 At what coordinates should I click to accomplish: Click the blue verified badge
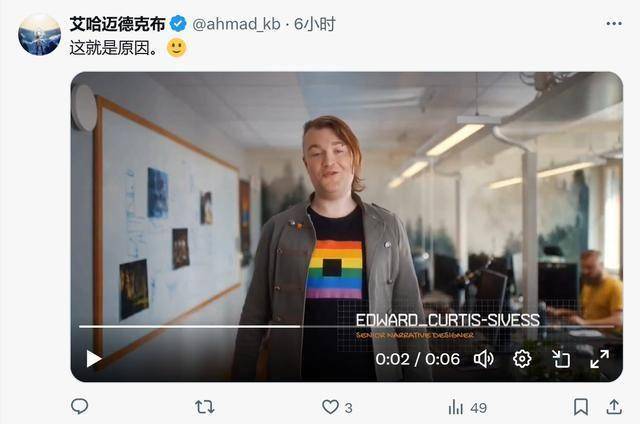[x=178, y=24]
